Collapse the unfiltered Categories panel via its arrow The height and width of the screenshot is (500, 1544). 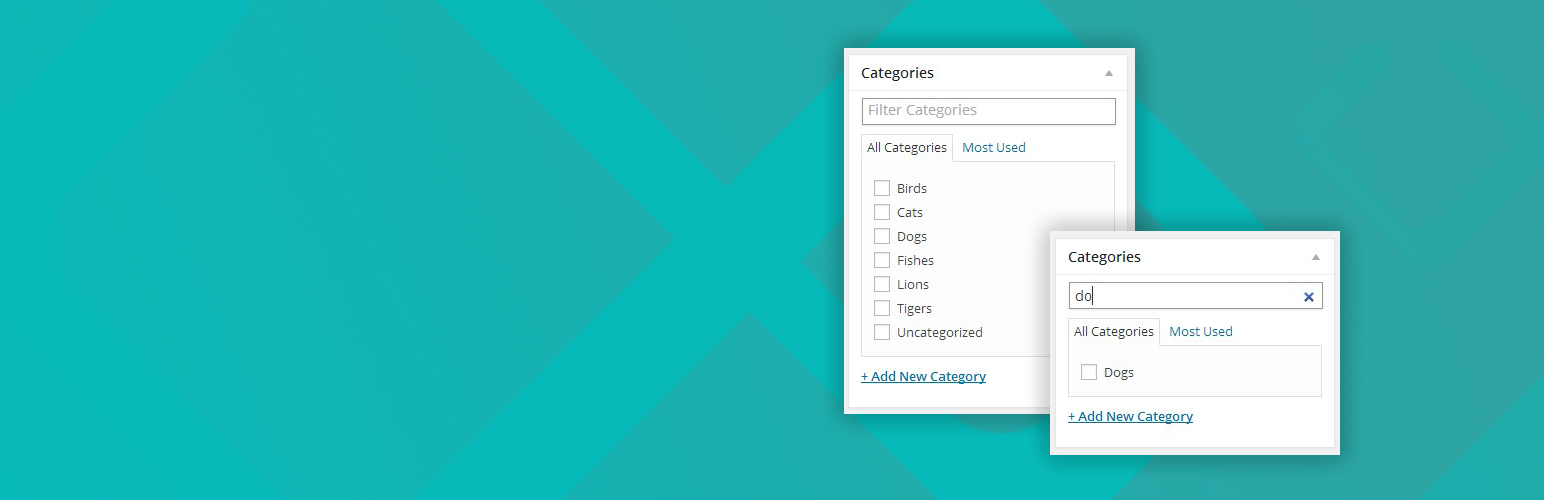pyautogui.click(x=1108, y=73)
